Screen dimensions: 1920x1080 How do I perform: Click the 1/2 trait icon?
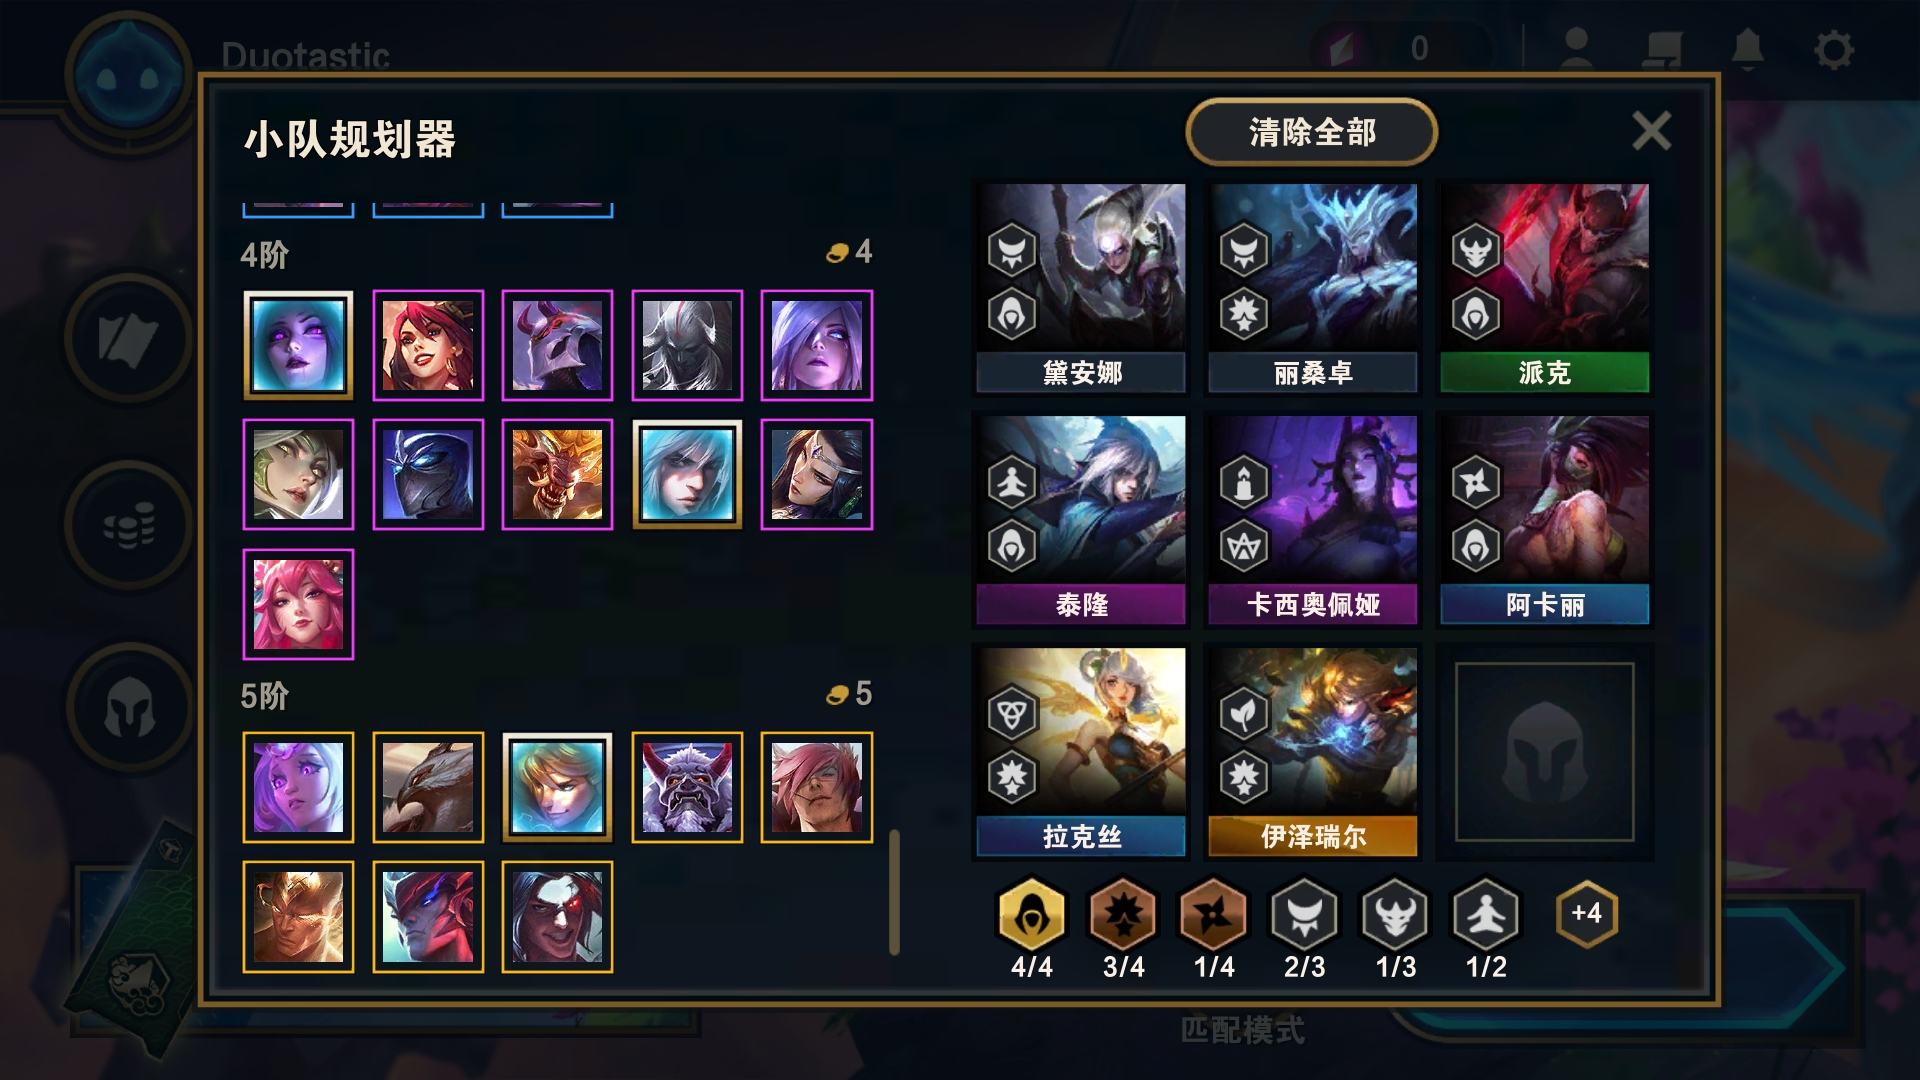1486,914
